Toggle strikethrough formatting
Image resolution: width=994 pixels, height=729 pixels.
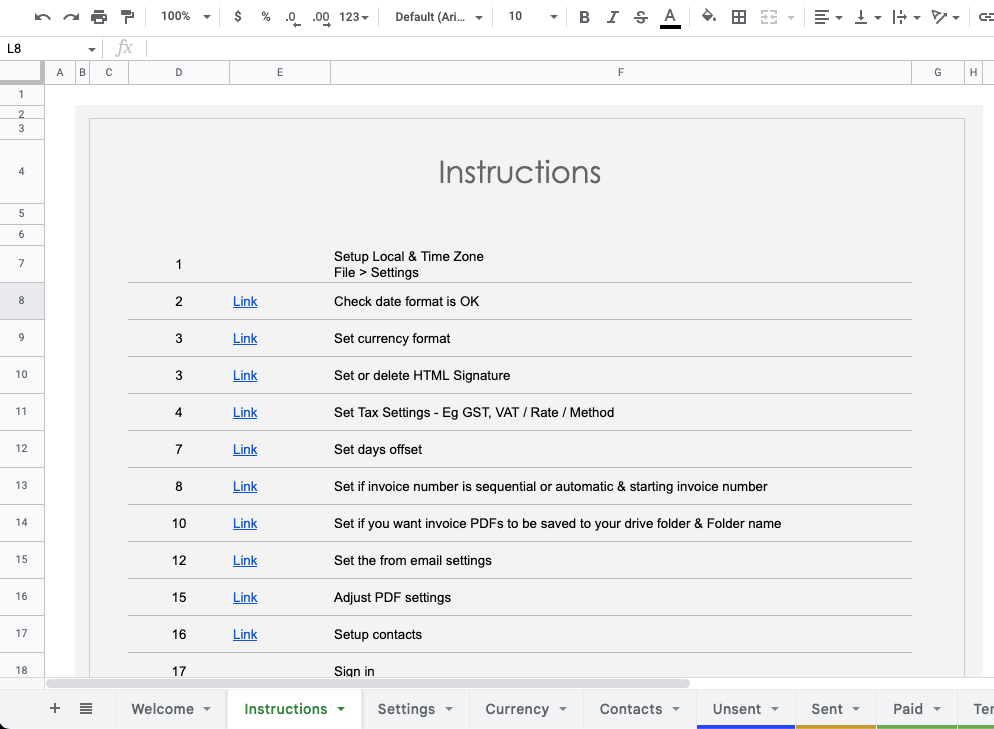coord(641,17)
